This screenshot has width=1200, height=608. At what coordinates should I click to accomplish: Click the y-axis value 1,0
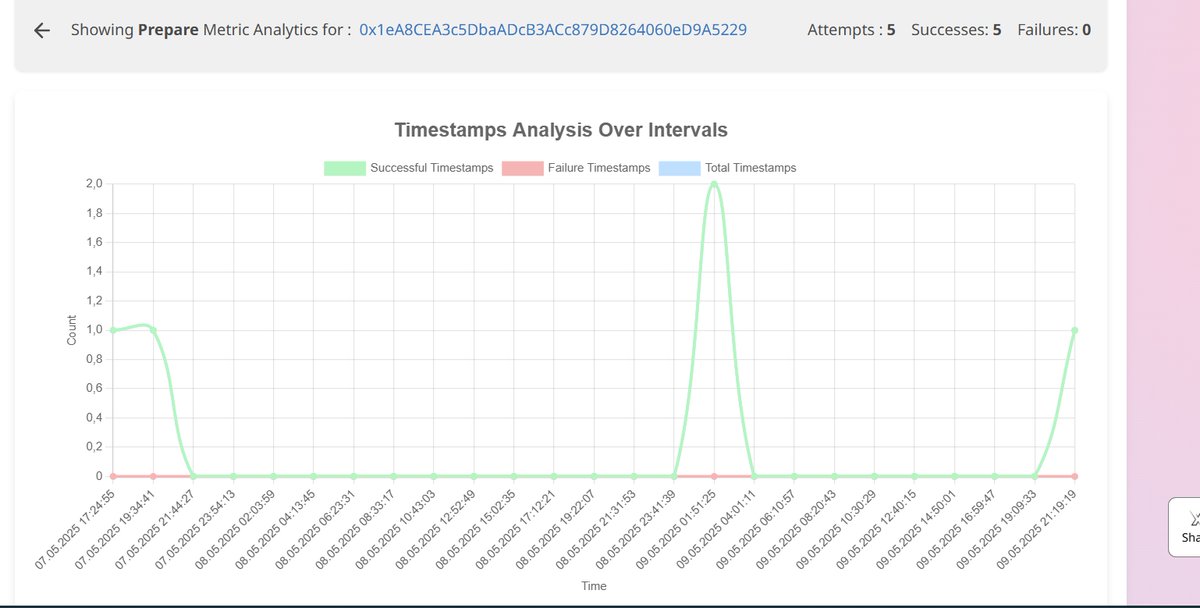point(94,330)
